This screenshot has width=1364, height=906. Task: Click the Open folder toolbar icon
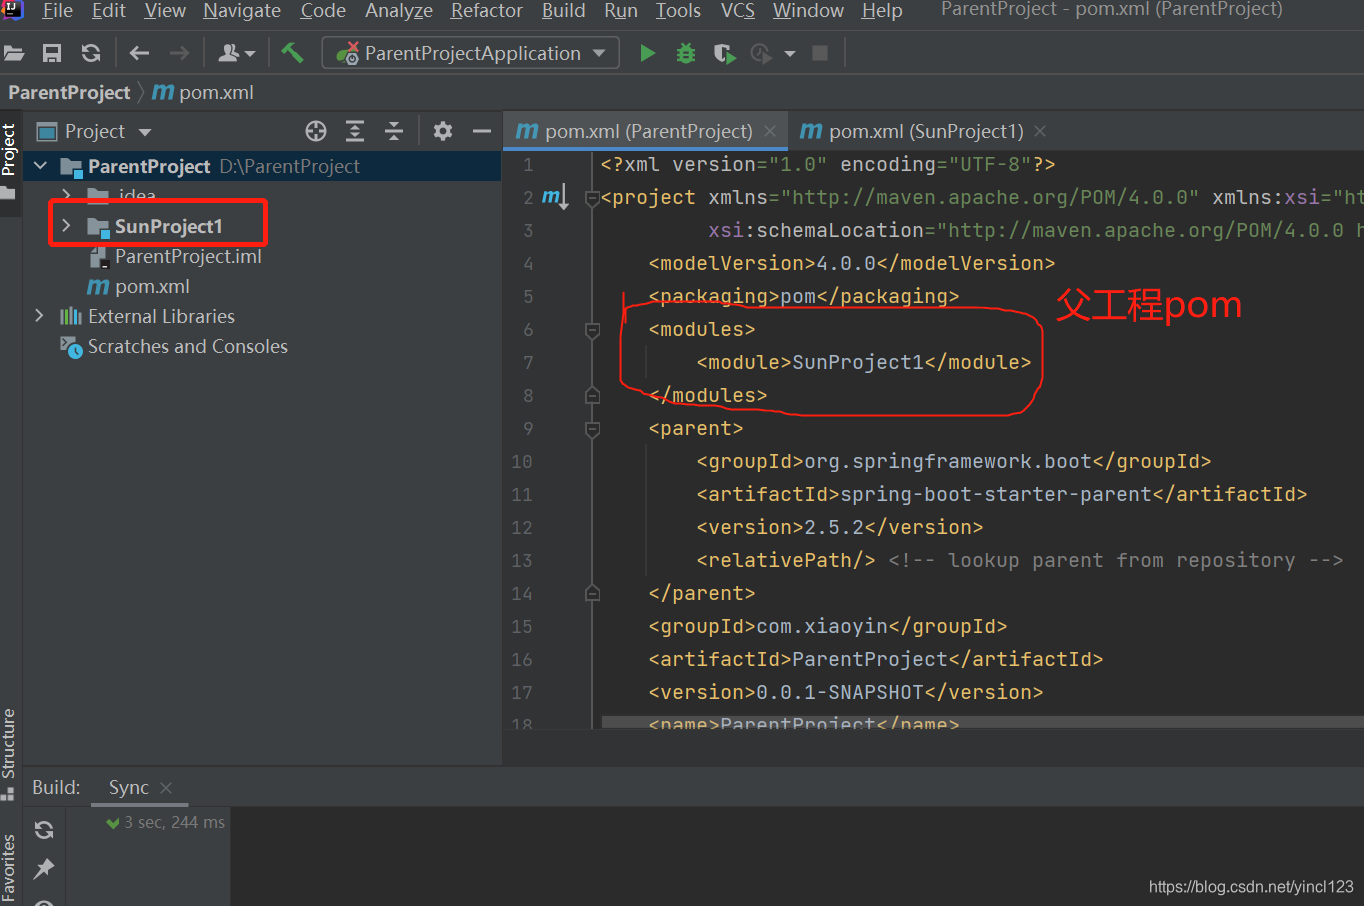pos(14,53)
